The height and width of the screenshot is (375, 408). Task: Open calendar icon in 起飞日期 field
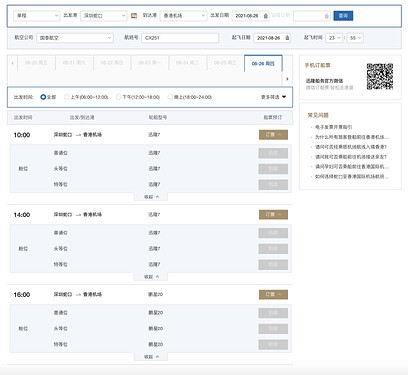pyautogui.click(x=287, y=38)
